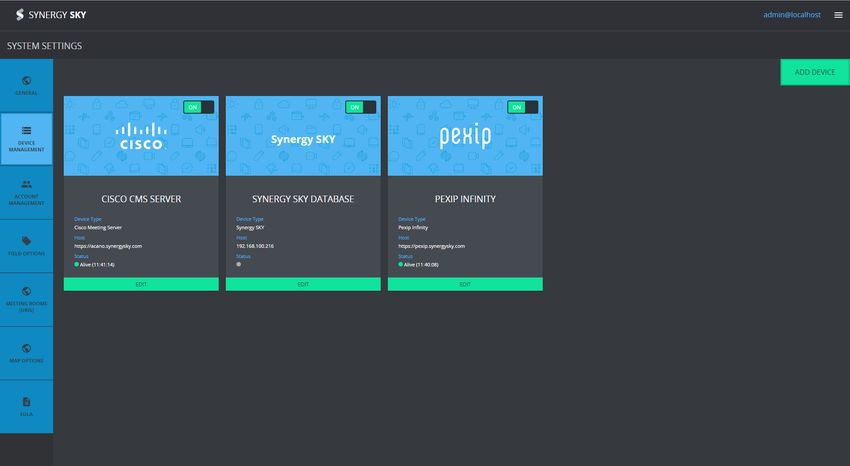Click the Cisco logo card banner
Viewport: 850px width, 466px height.
point(141,136)
